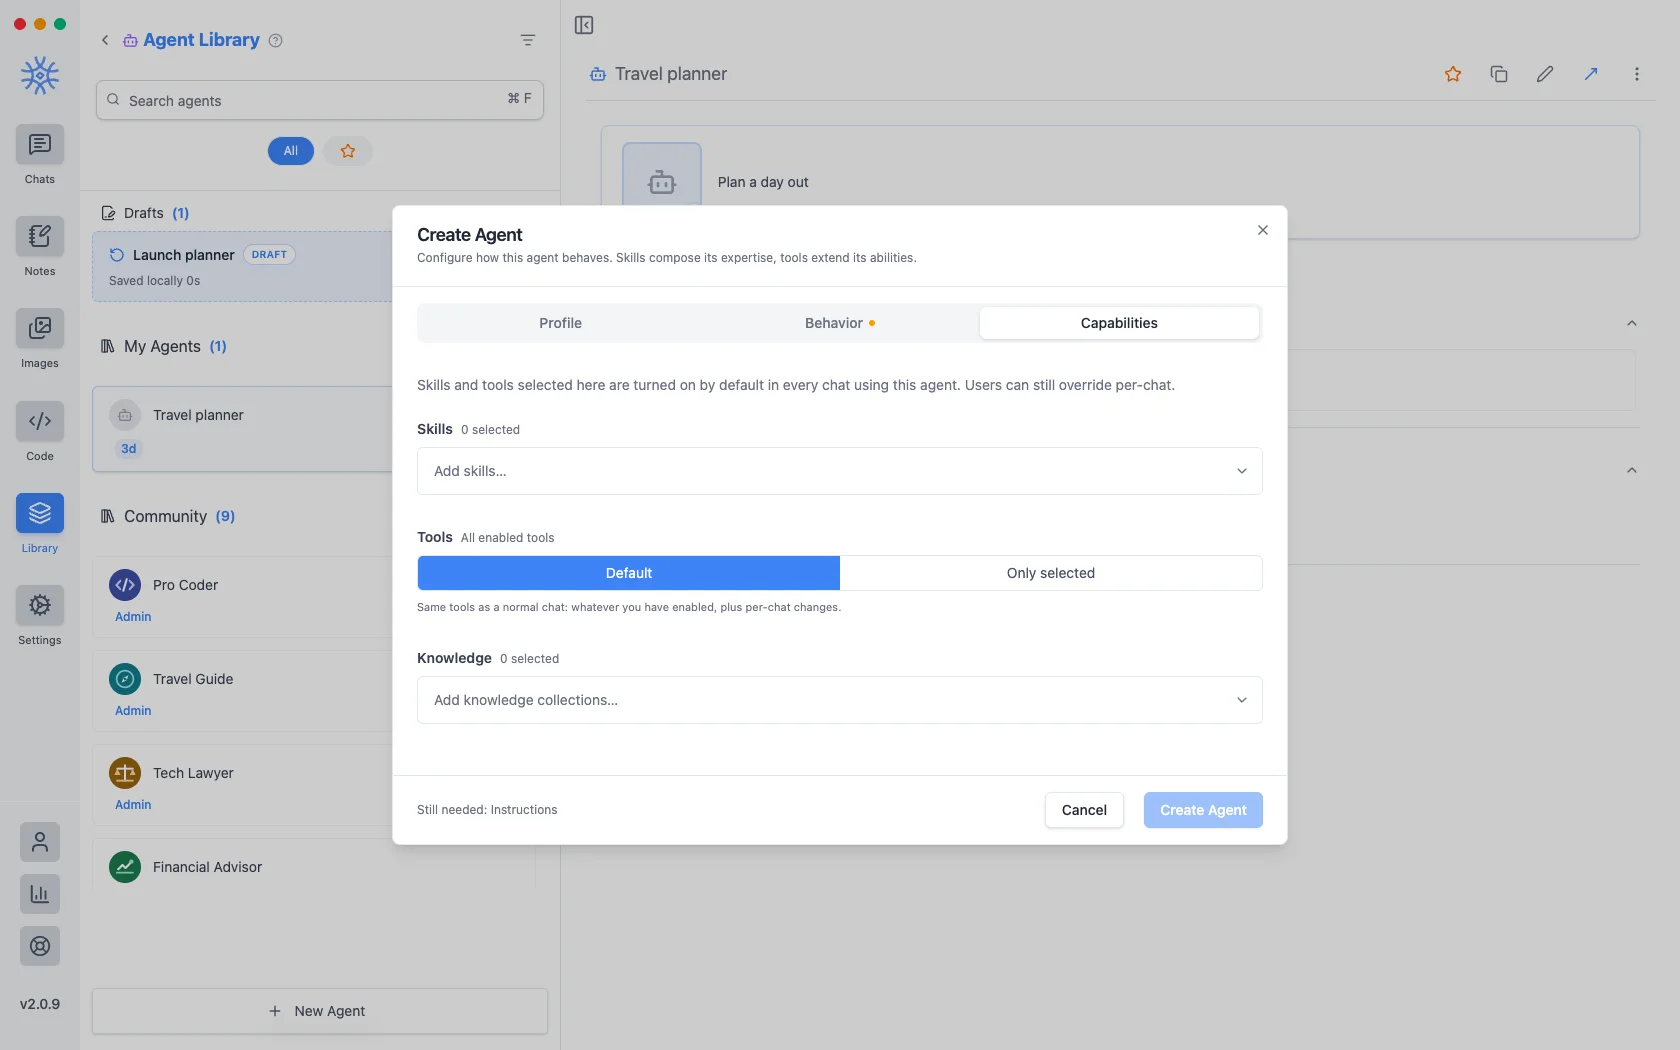Click the Travel planner header title

(x=671, y=74)
